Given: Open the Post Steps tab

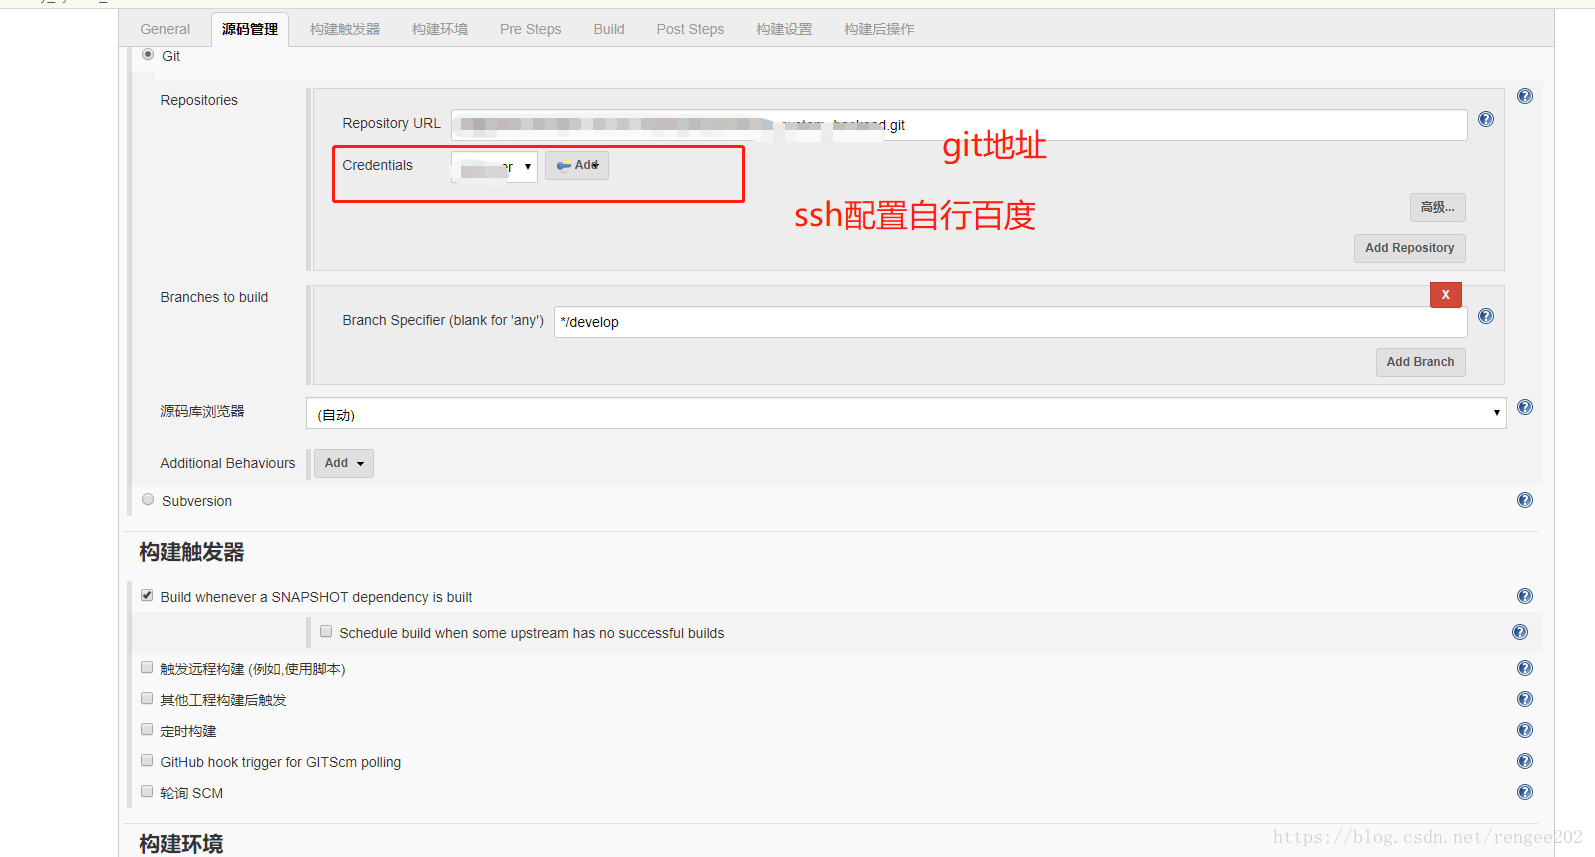Looking at the screenshot, I should [x=690, y=29].
